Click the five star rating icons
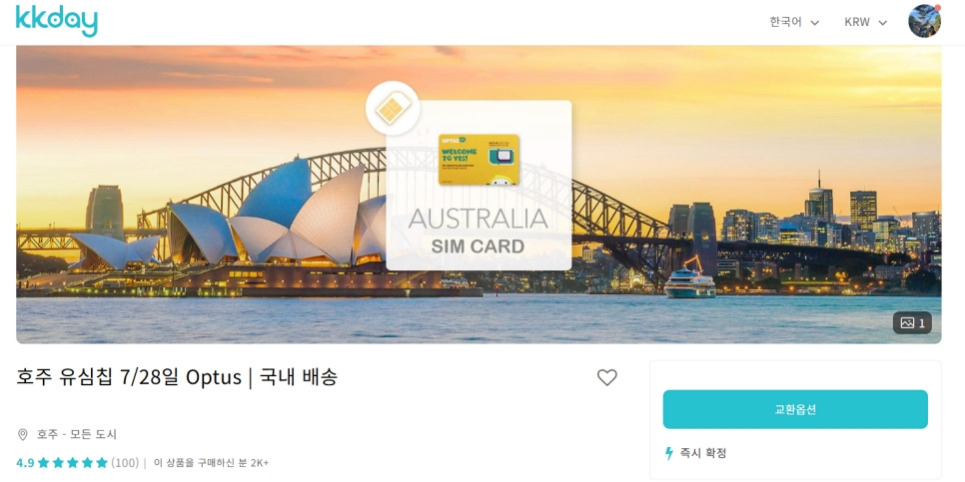The image size is (965, 482). 73,462
